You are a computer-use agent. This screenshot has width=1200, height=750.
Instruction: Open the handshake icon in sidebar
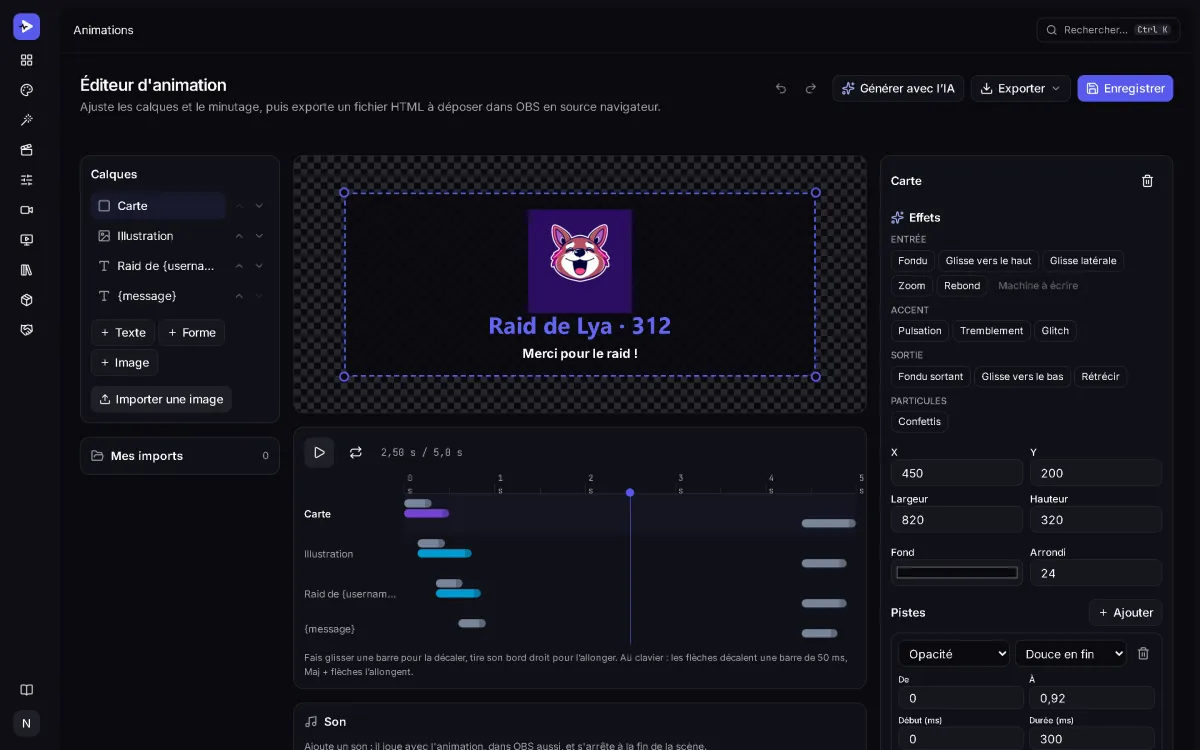click(26, 330)
